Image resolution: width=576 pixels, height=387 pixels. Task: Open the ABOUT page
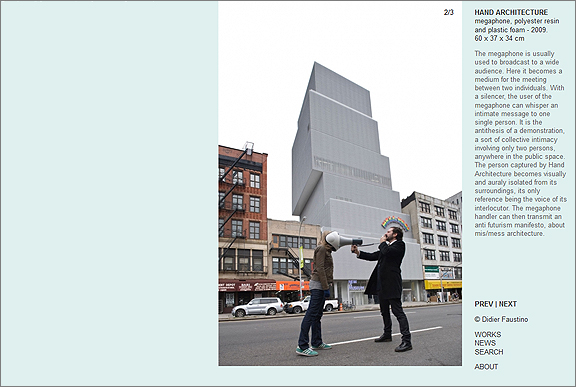pyautogui.click(x=486, y=367)
